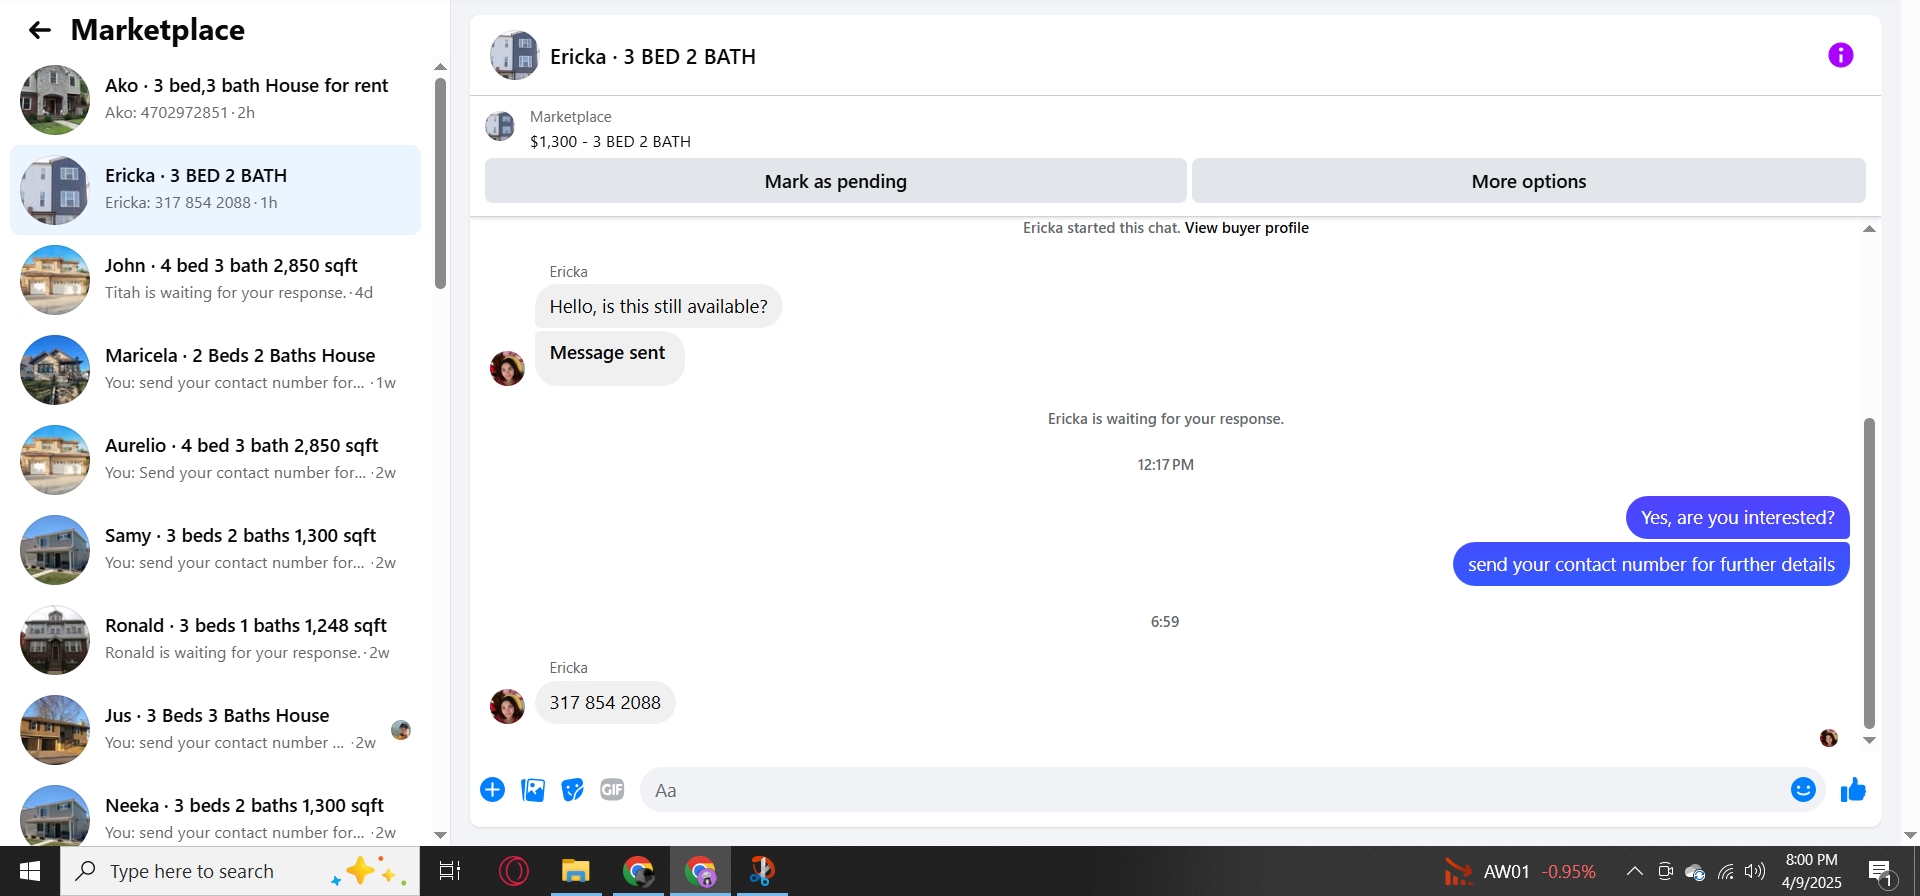Click the Windows taskbar search box
Screen dimensions: 1920x896
pyautogui.click(x=240, y=871)
